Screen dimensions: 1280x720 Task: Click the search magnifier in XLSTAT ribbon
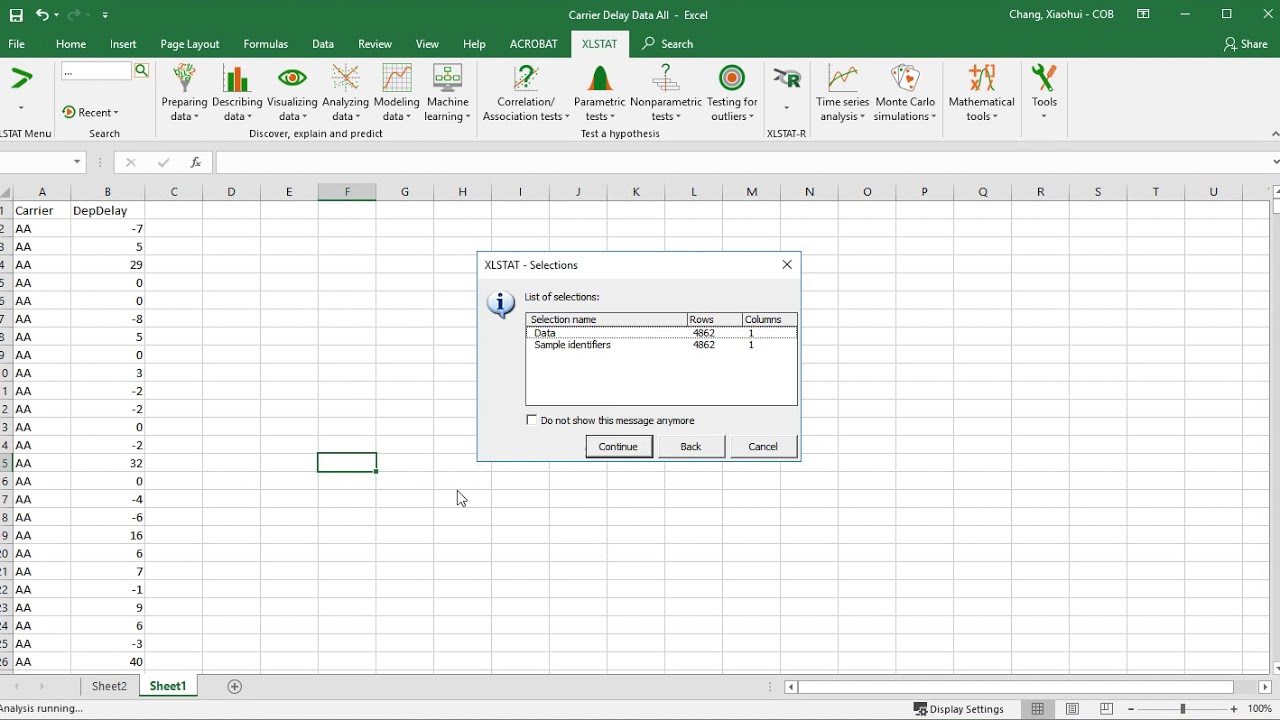141,71
